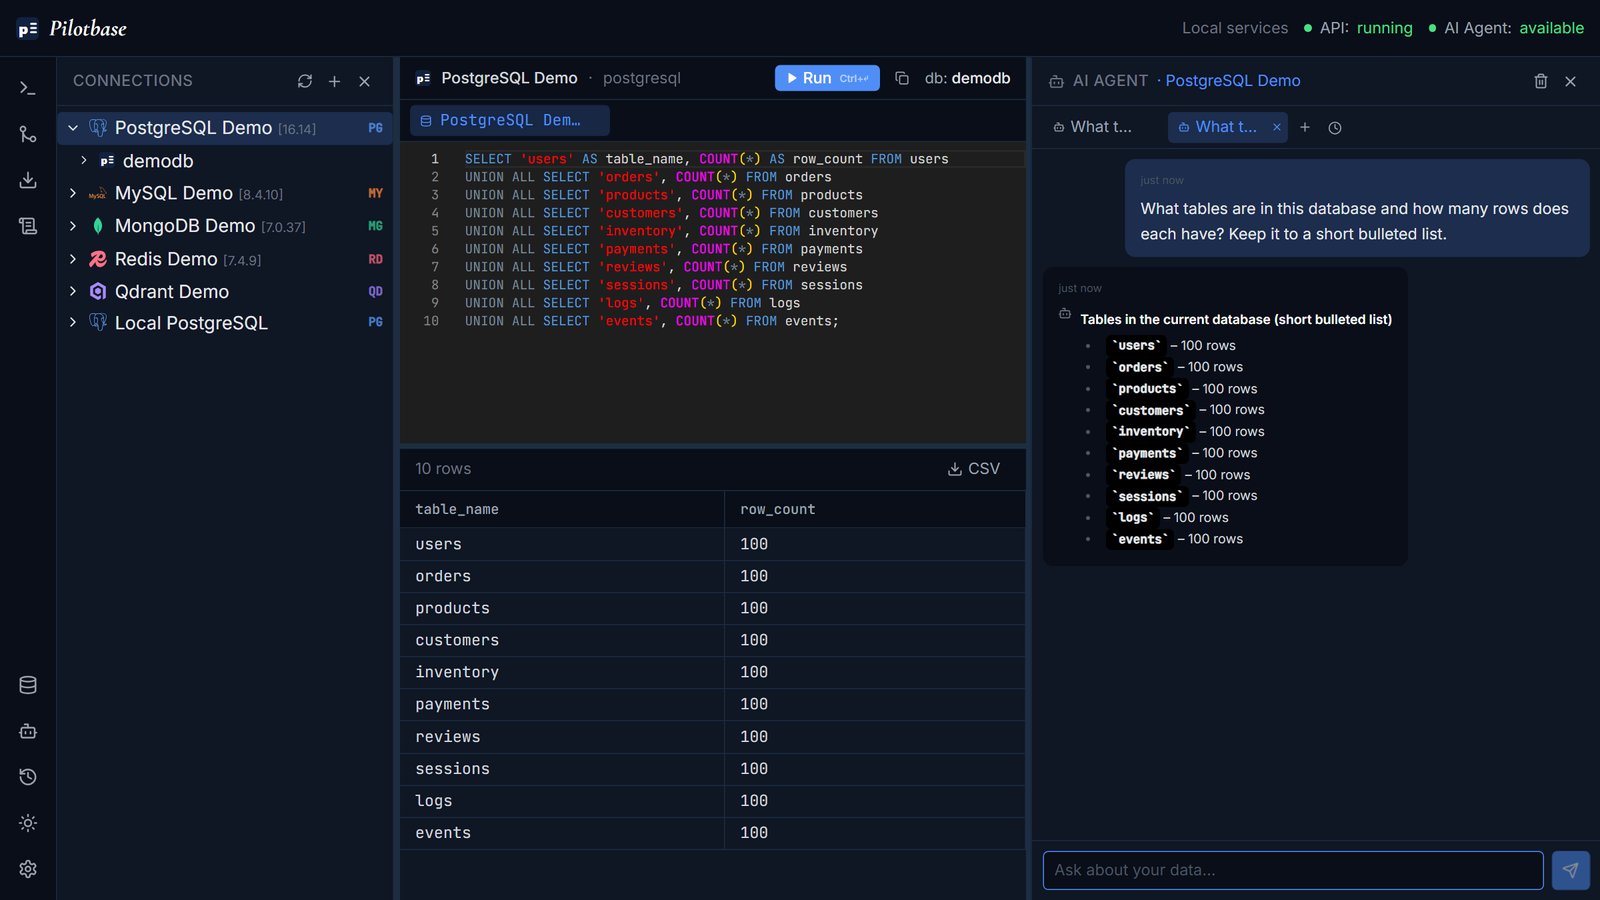Expand the demodb database node
The width and height of the screenshot is (1600, 900).
pos(84,160)
